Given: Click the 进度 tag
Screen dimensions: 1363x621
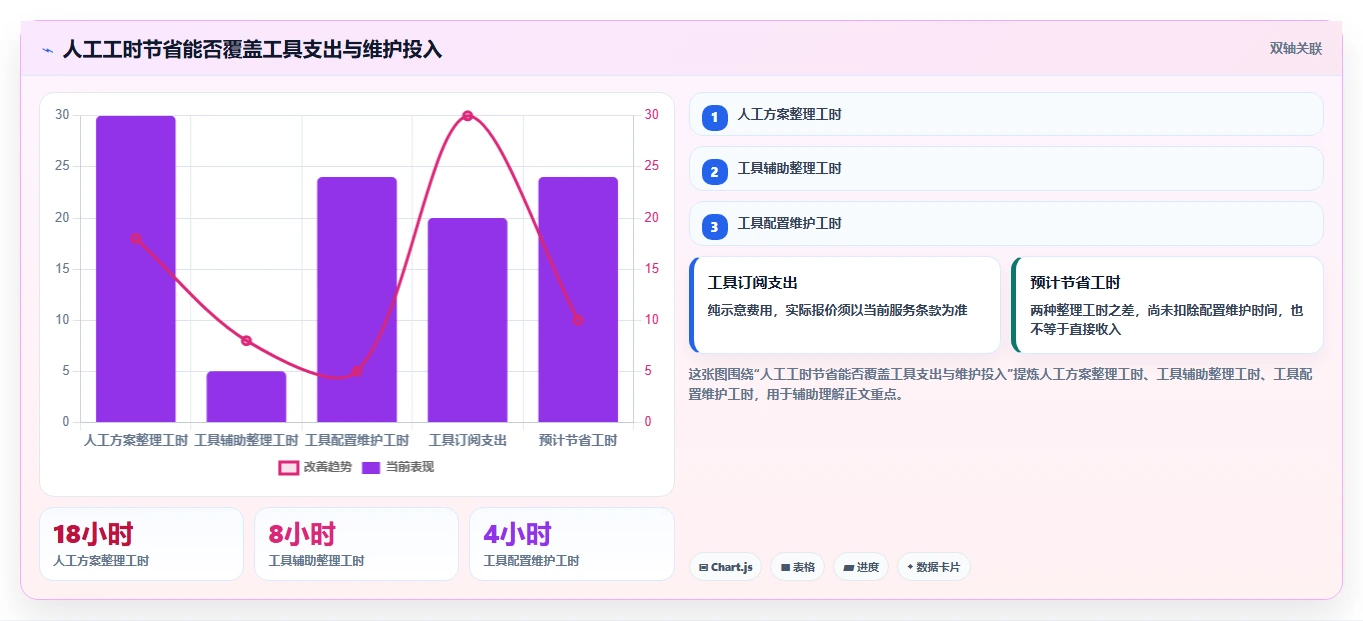Looking at the screenshot, I should [x=861, y=567].
